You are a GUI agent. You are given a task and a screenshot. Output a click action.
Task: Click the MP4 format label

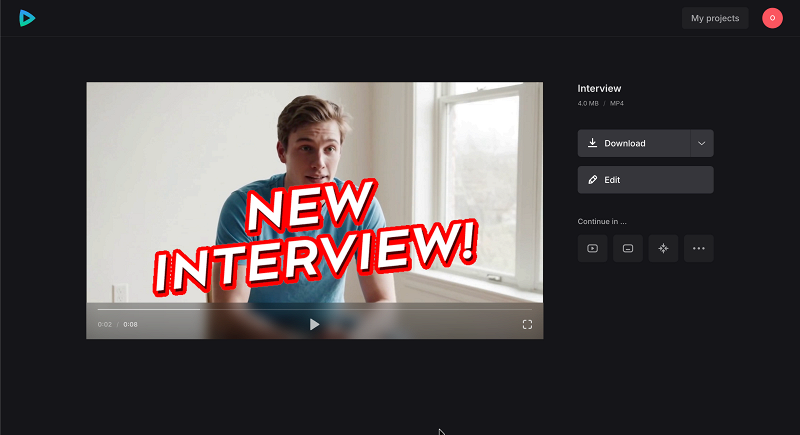617,104
